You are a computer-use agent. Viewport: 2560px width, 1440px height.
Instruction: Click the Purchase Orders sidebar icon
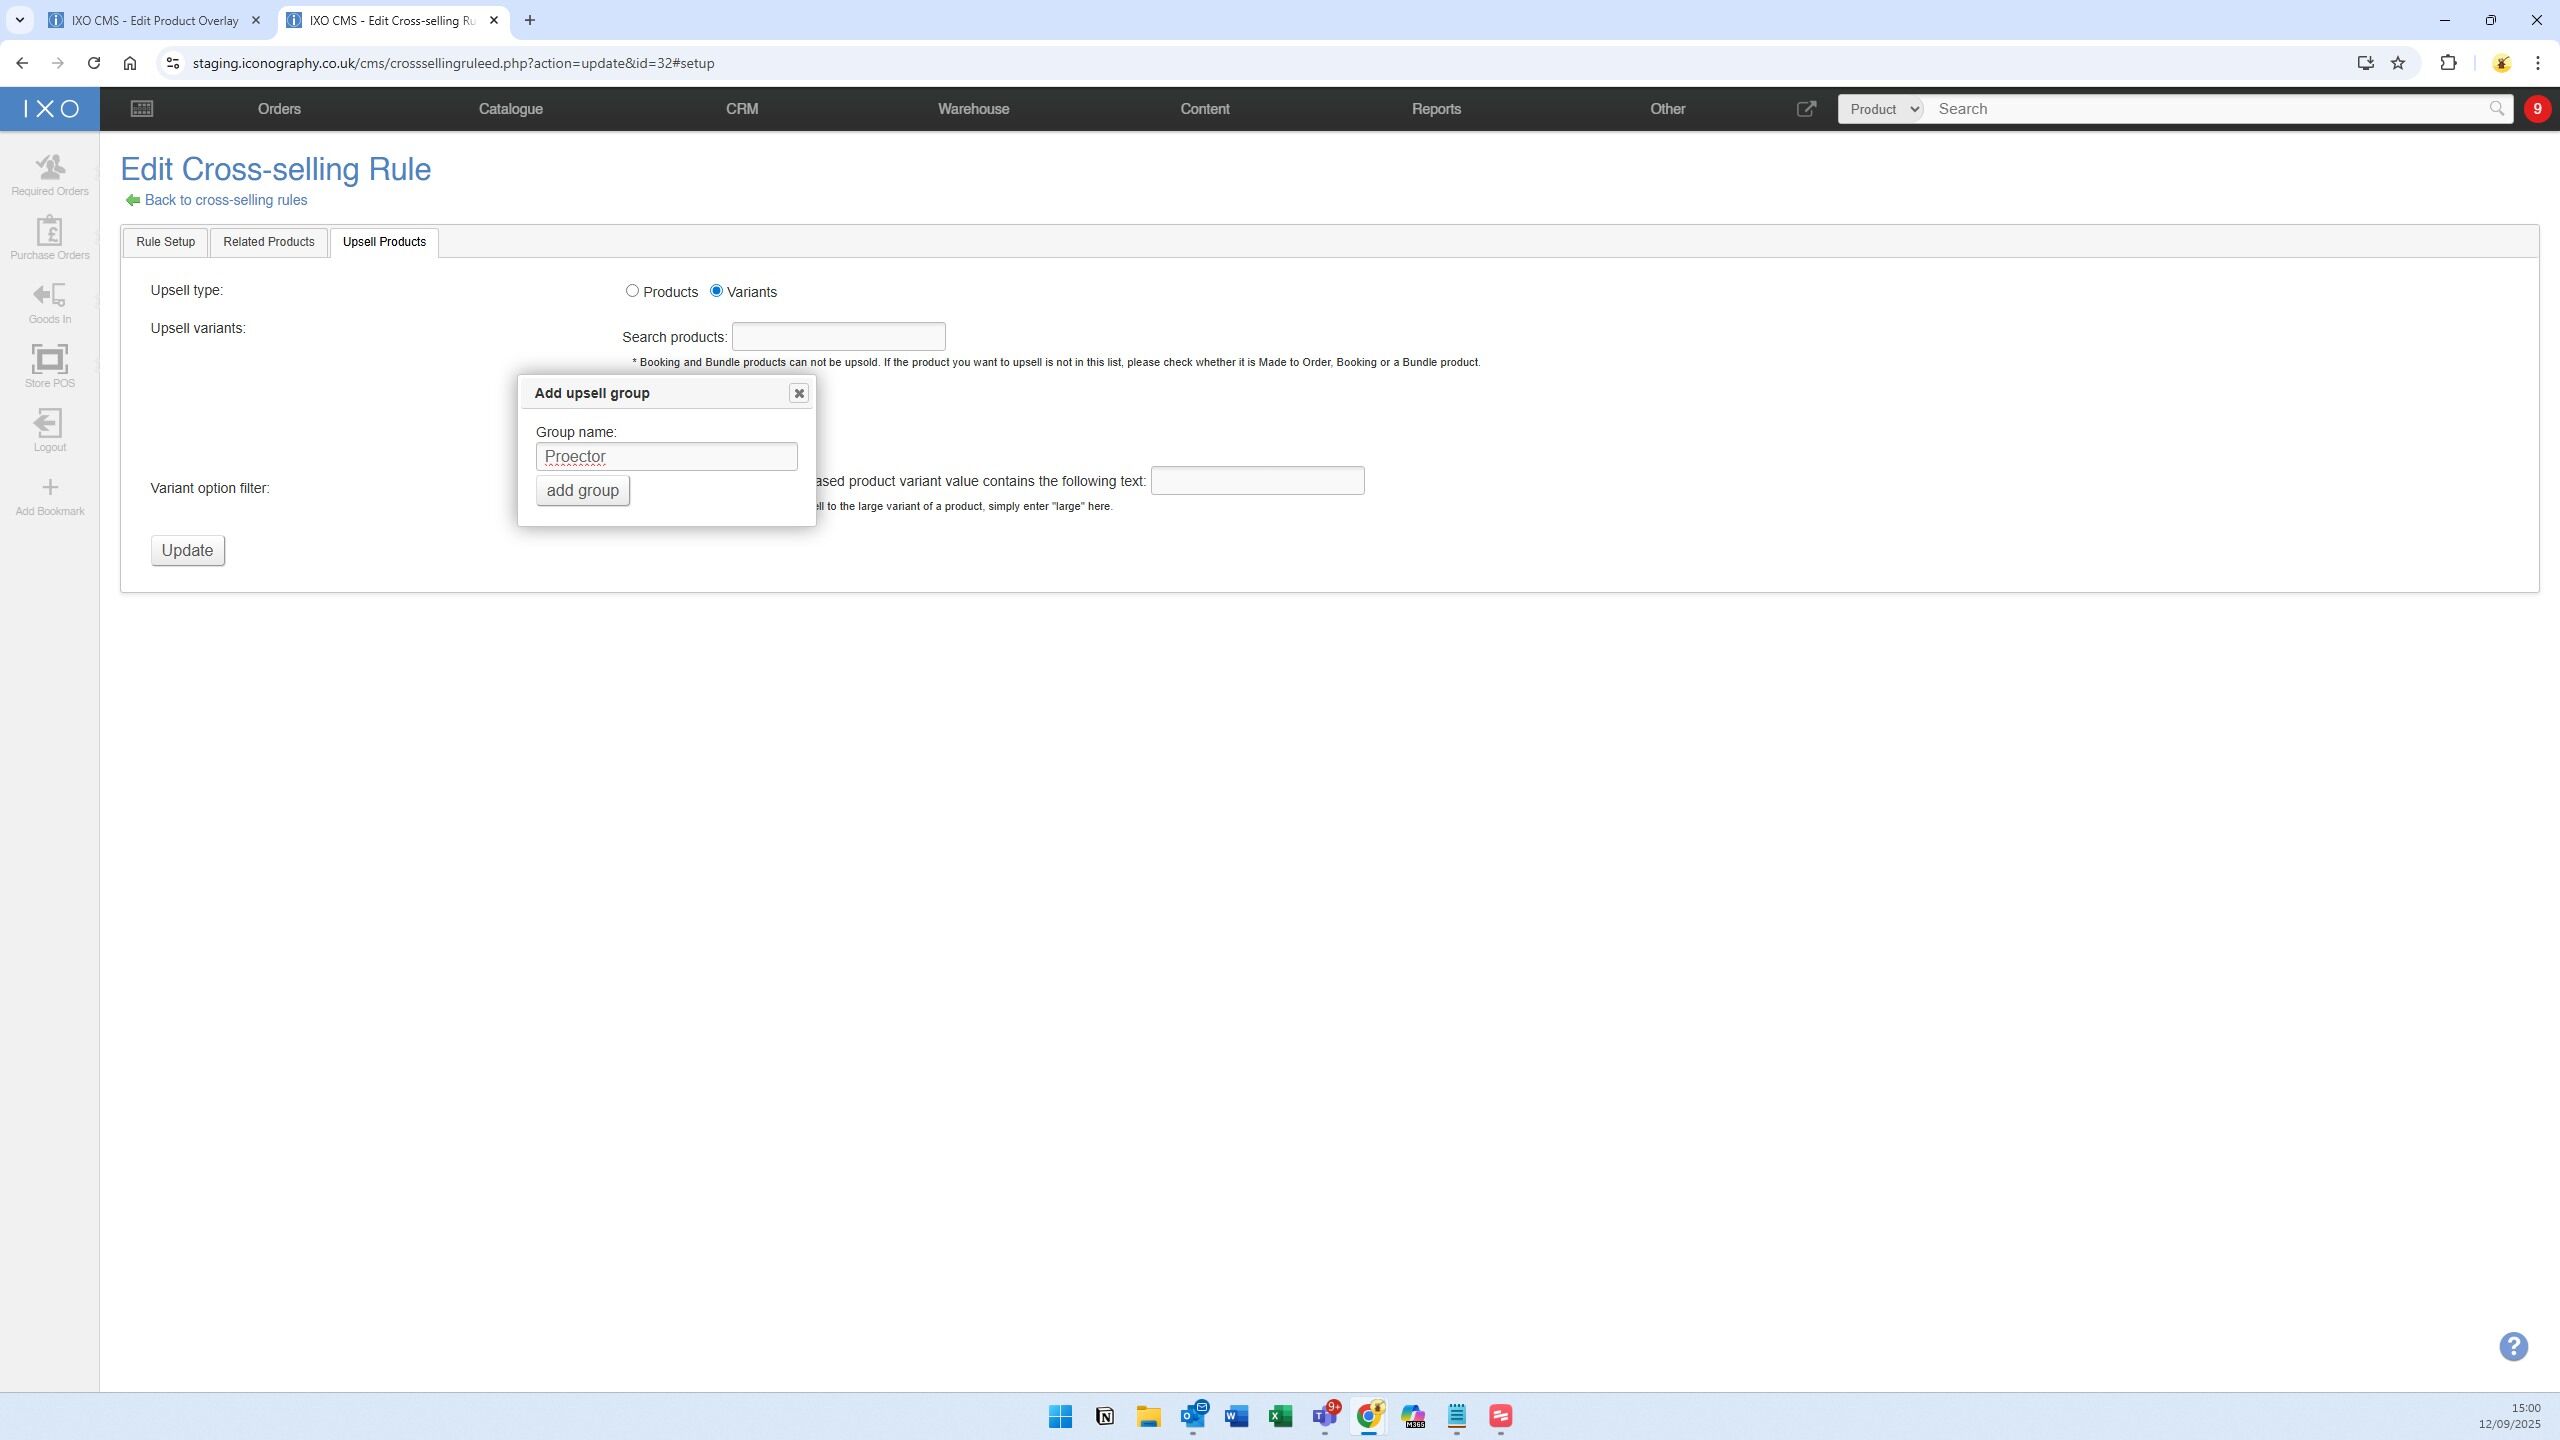(x=49, y=232)
